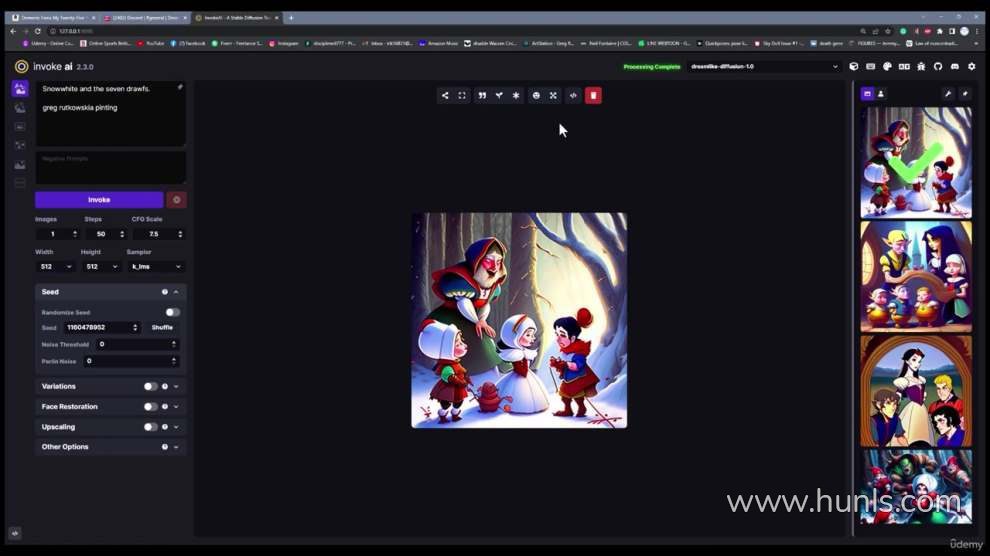Switch to the first browser tab
Viewport: 990px width, 556px height.
coord(53,18)
